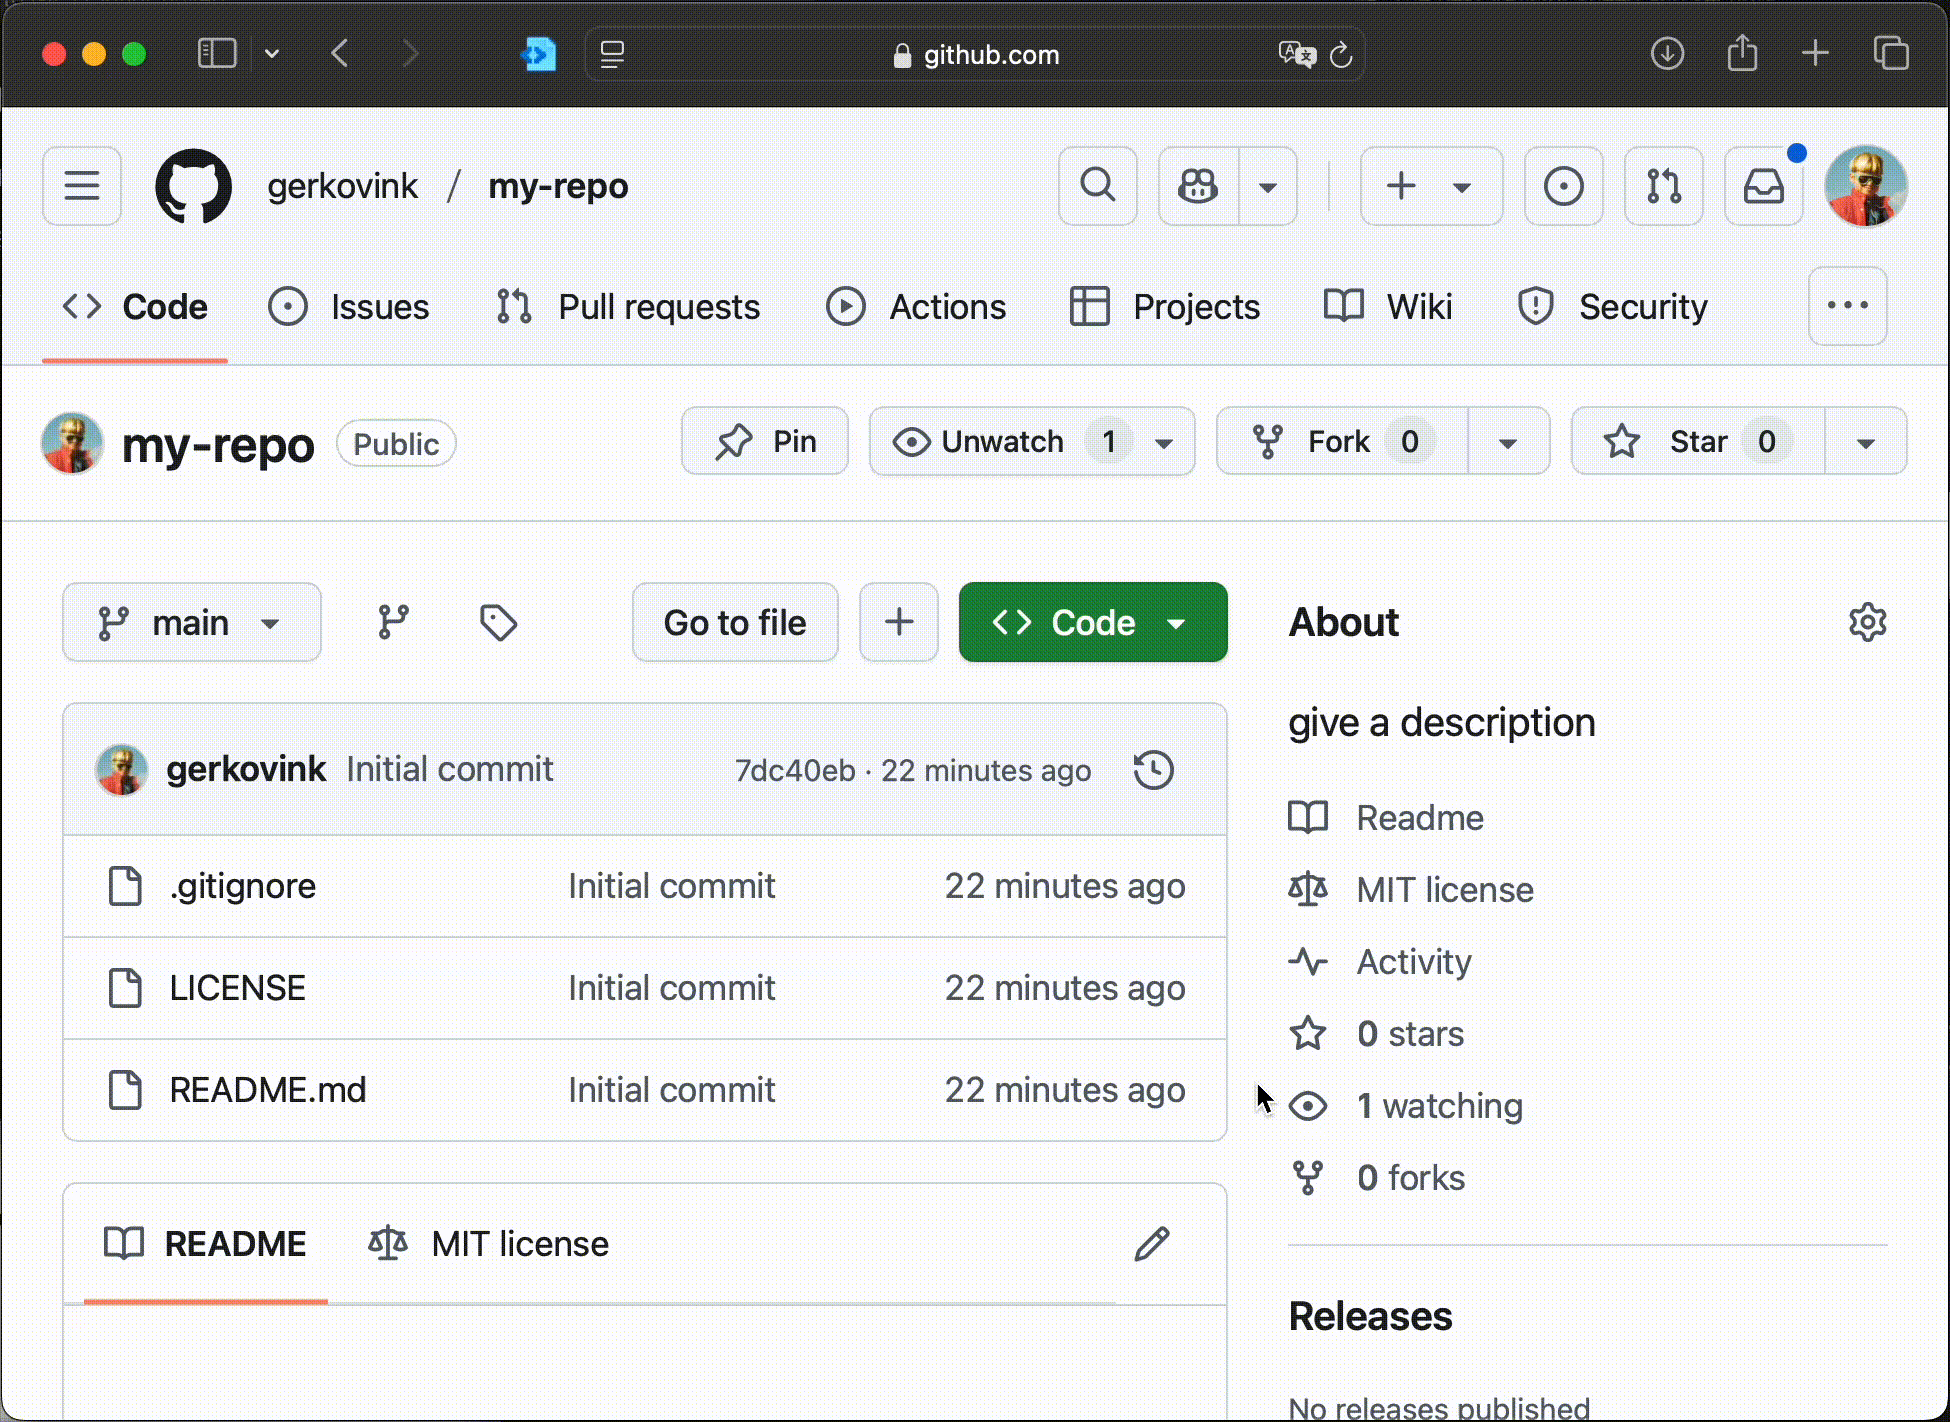
Task: Toggle the Safari sidebar
Action: [217, 54]
